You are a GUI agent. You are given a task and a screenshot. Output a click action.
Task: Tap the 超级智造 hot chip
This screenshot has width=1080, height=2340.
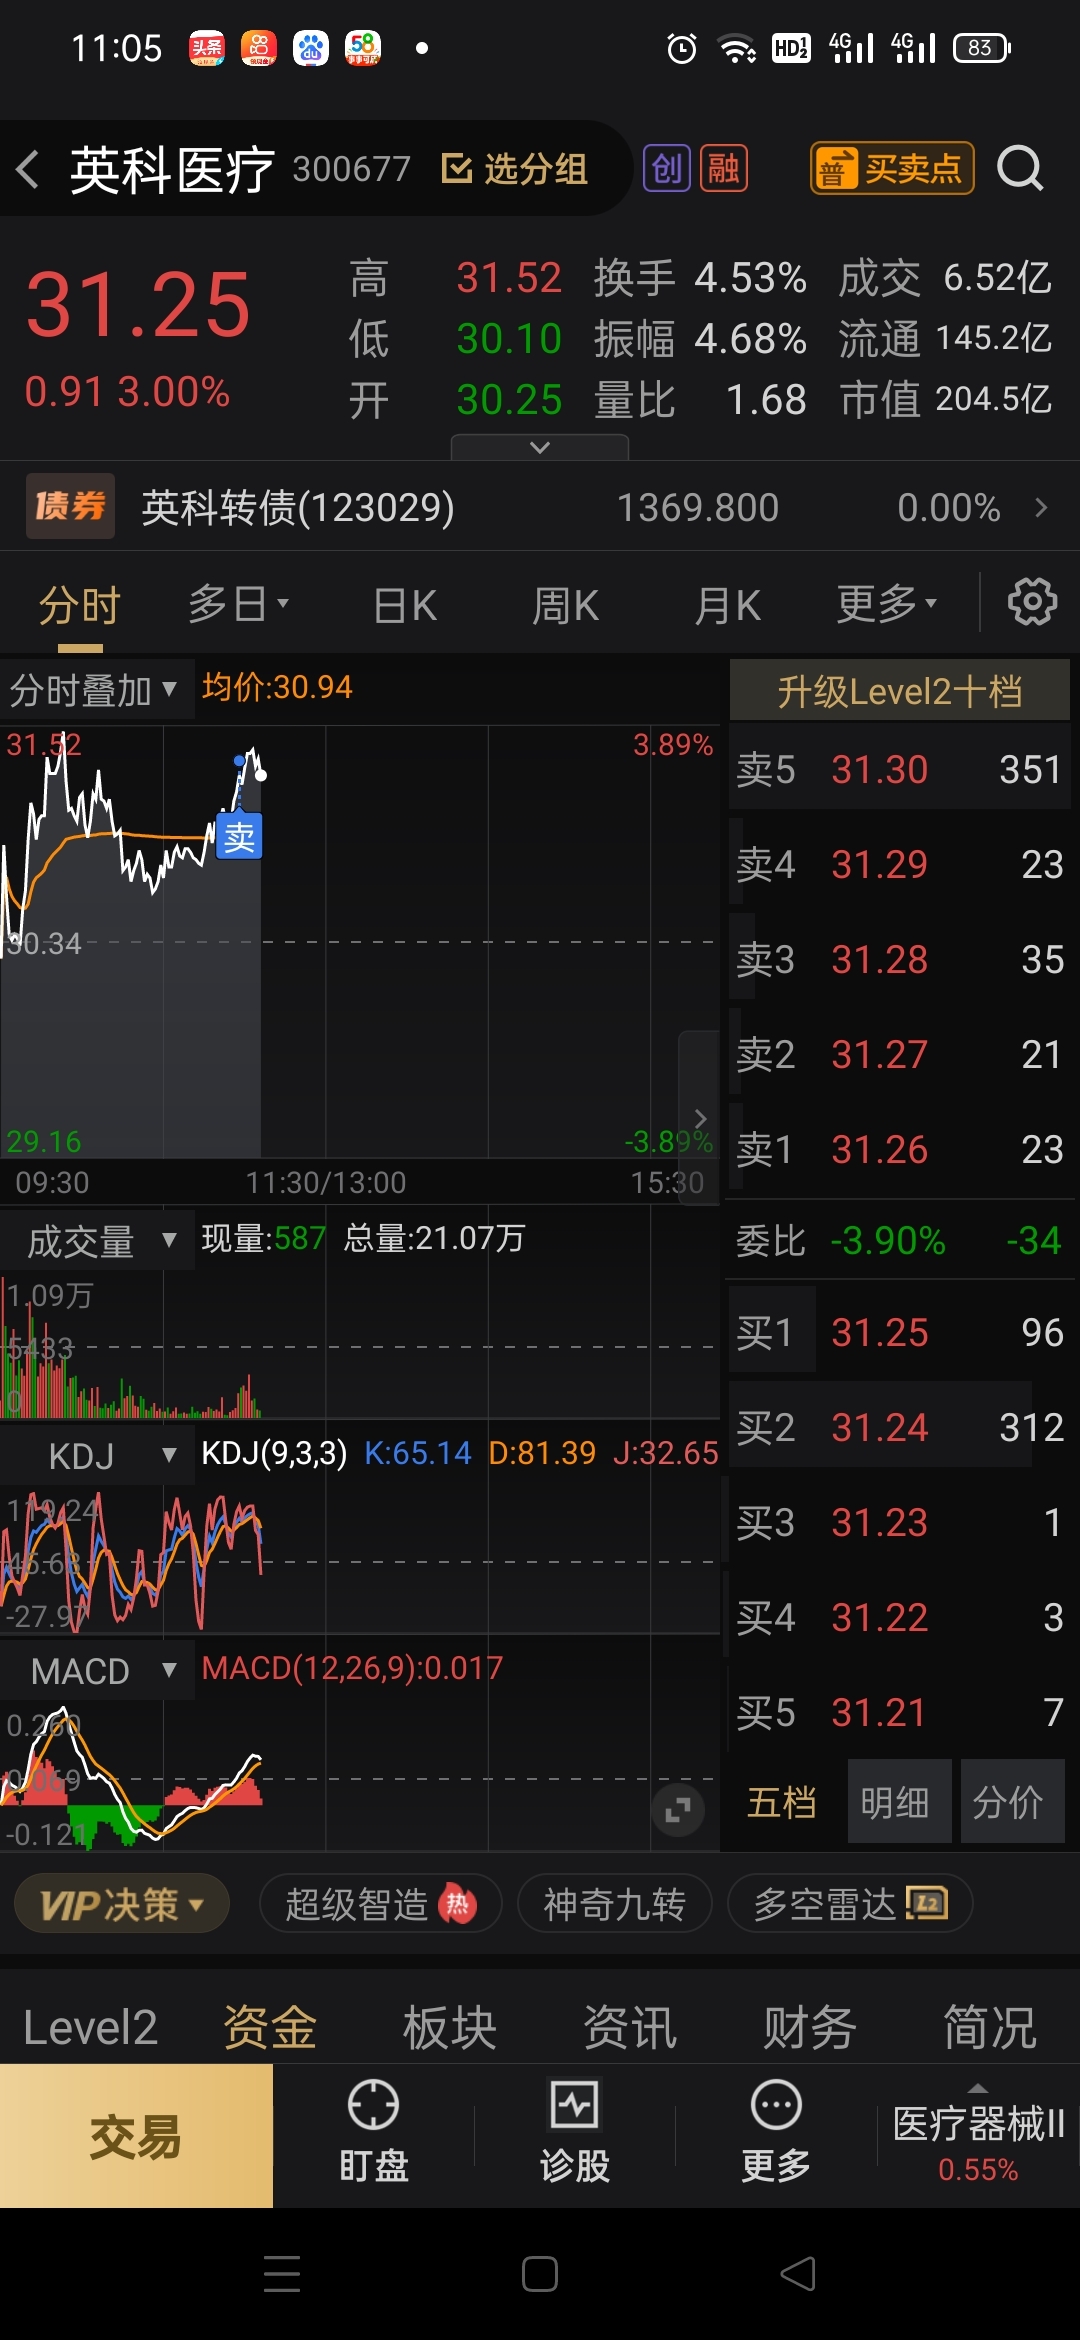click(x=380, y=1903)
